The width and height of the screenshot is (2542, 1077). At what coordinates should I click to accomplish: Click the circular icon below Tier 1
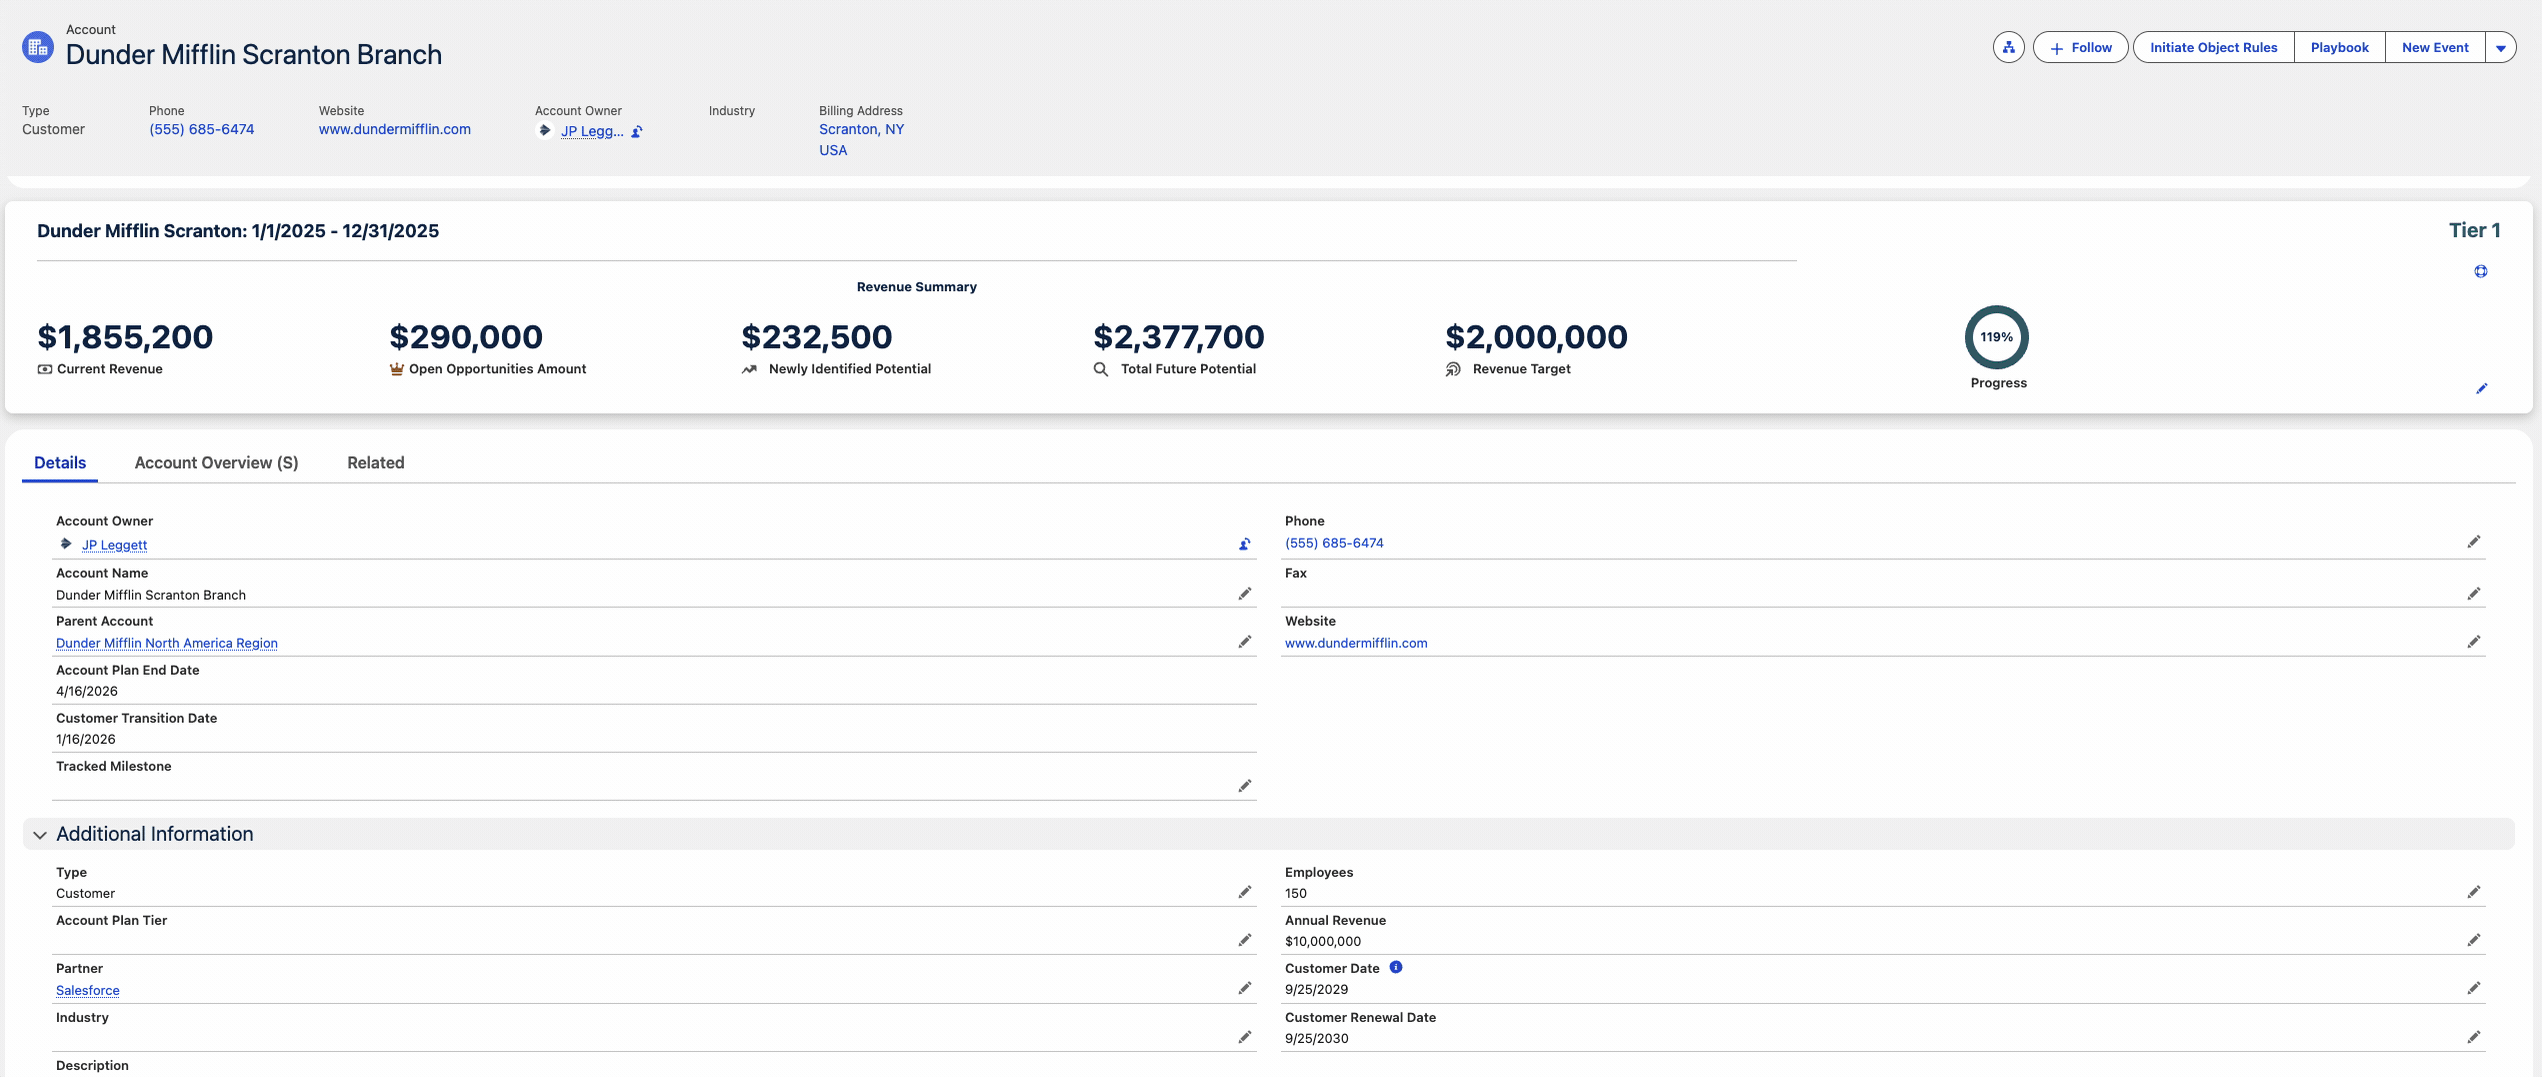click(x=2481, y=271)
